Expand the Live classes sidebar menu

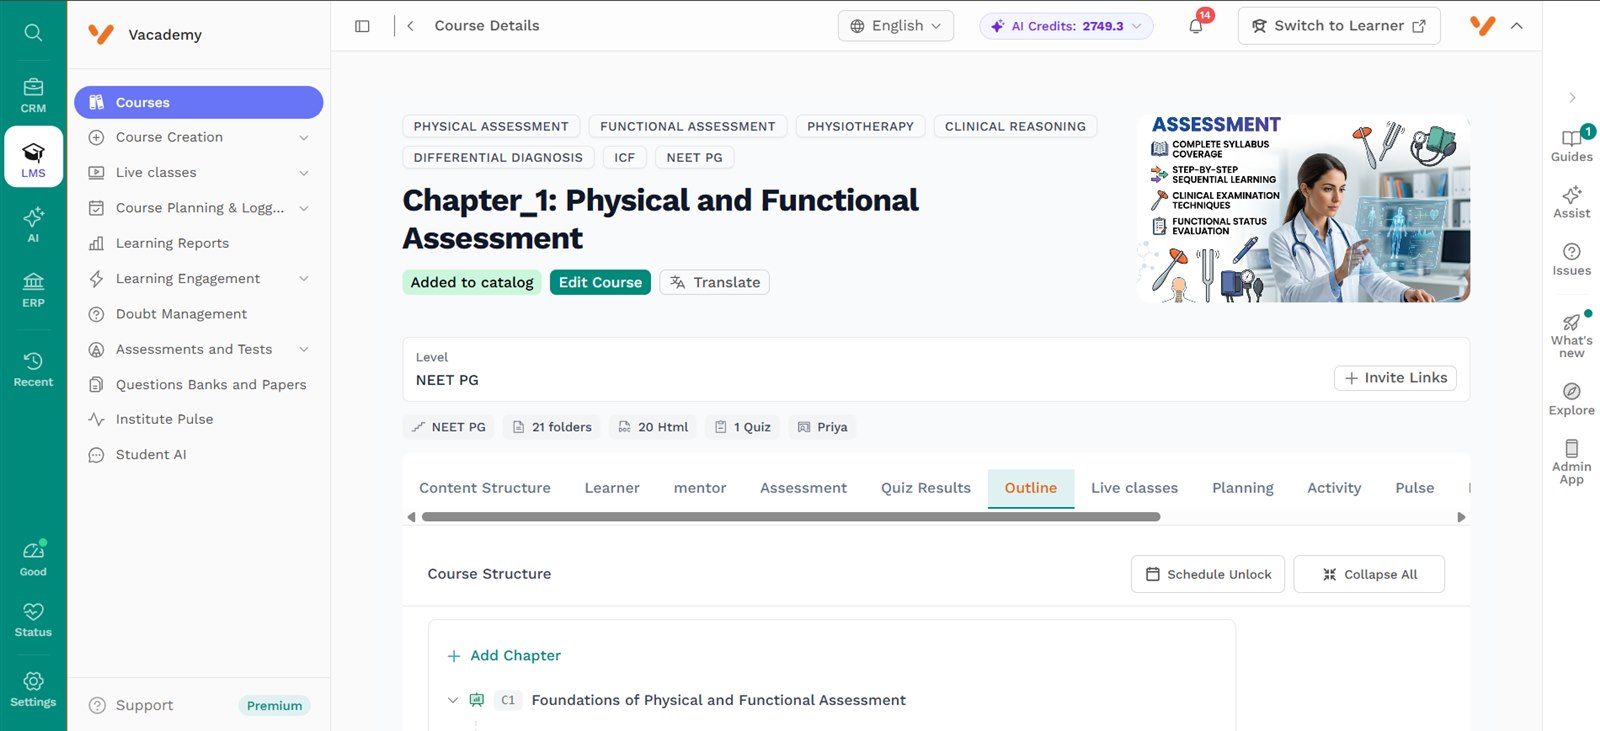click(304, 173)
